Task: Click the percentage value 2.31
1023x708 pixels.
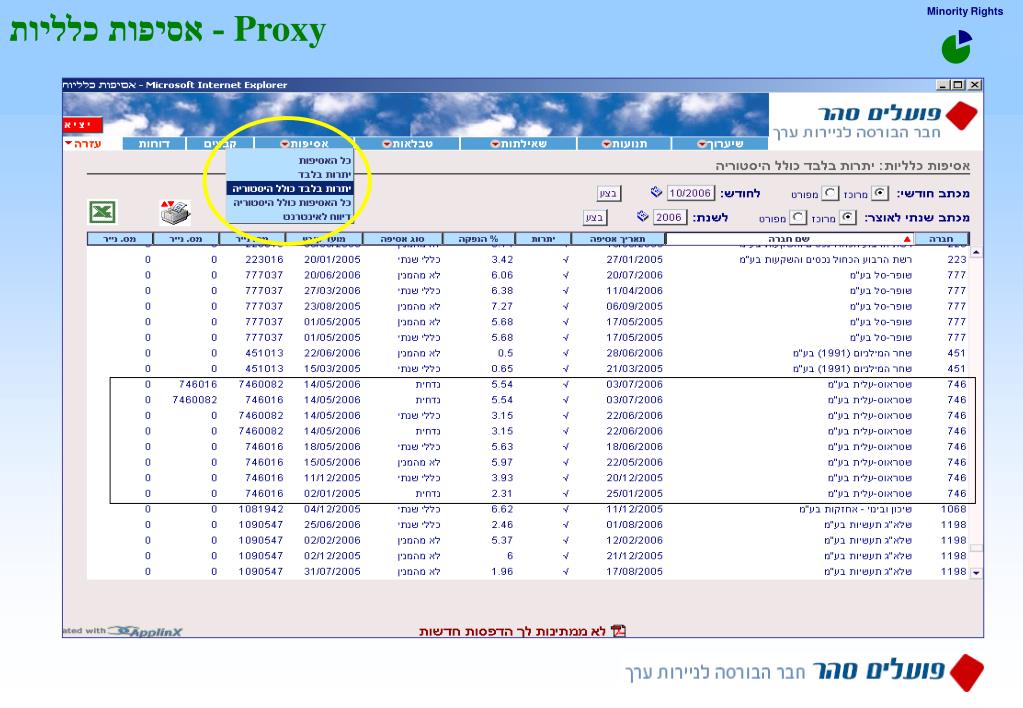Action: point(502,494)
